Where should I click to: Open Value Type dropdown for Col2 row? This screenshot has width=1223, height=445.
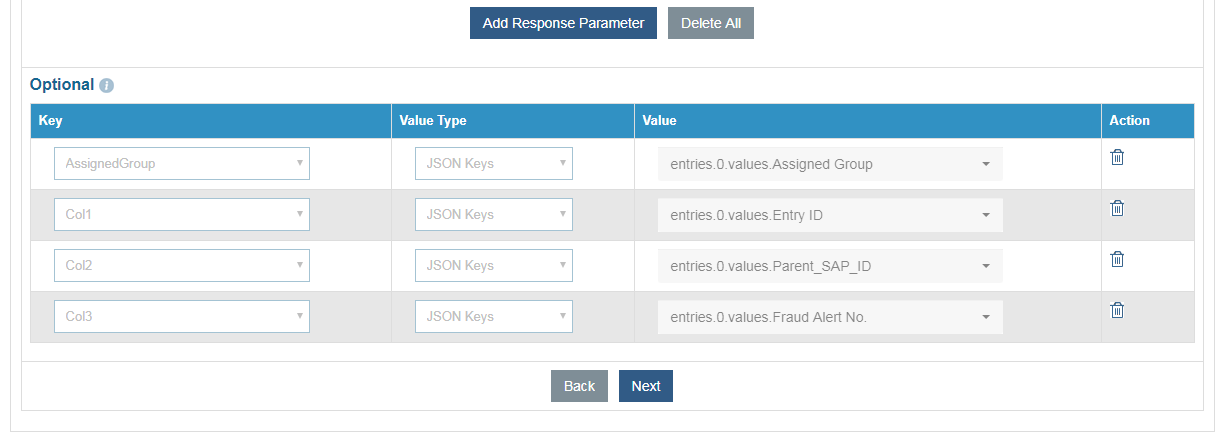(494, 266)
